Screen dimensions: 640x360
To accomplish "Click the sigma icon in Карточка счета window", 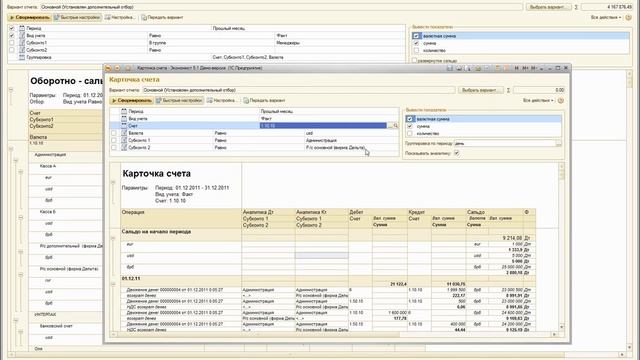I will (508, 90).
